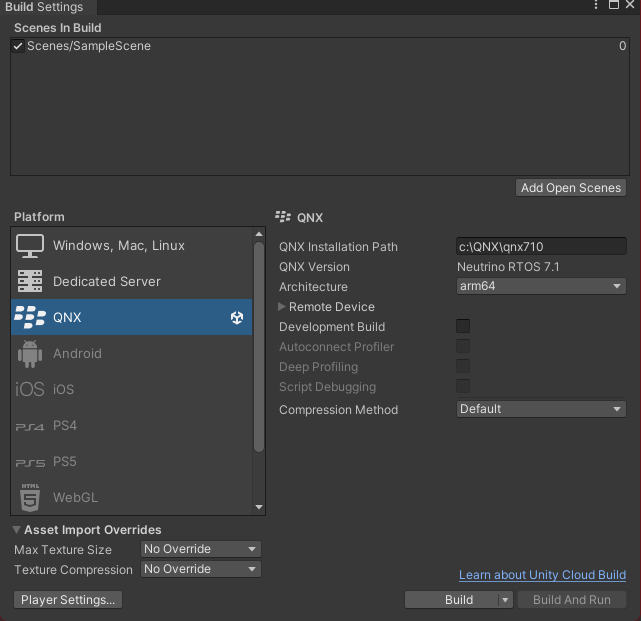Uncheck the Scenes/SampleScene checkbox

(x=18, y=46)
